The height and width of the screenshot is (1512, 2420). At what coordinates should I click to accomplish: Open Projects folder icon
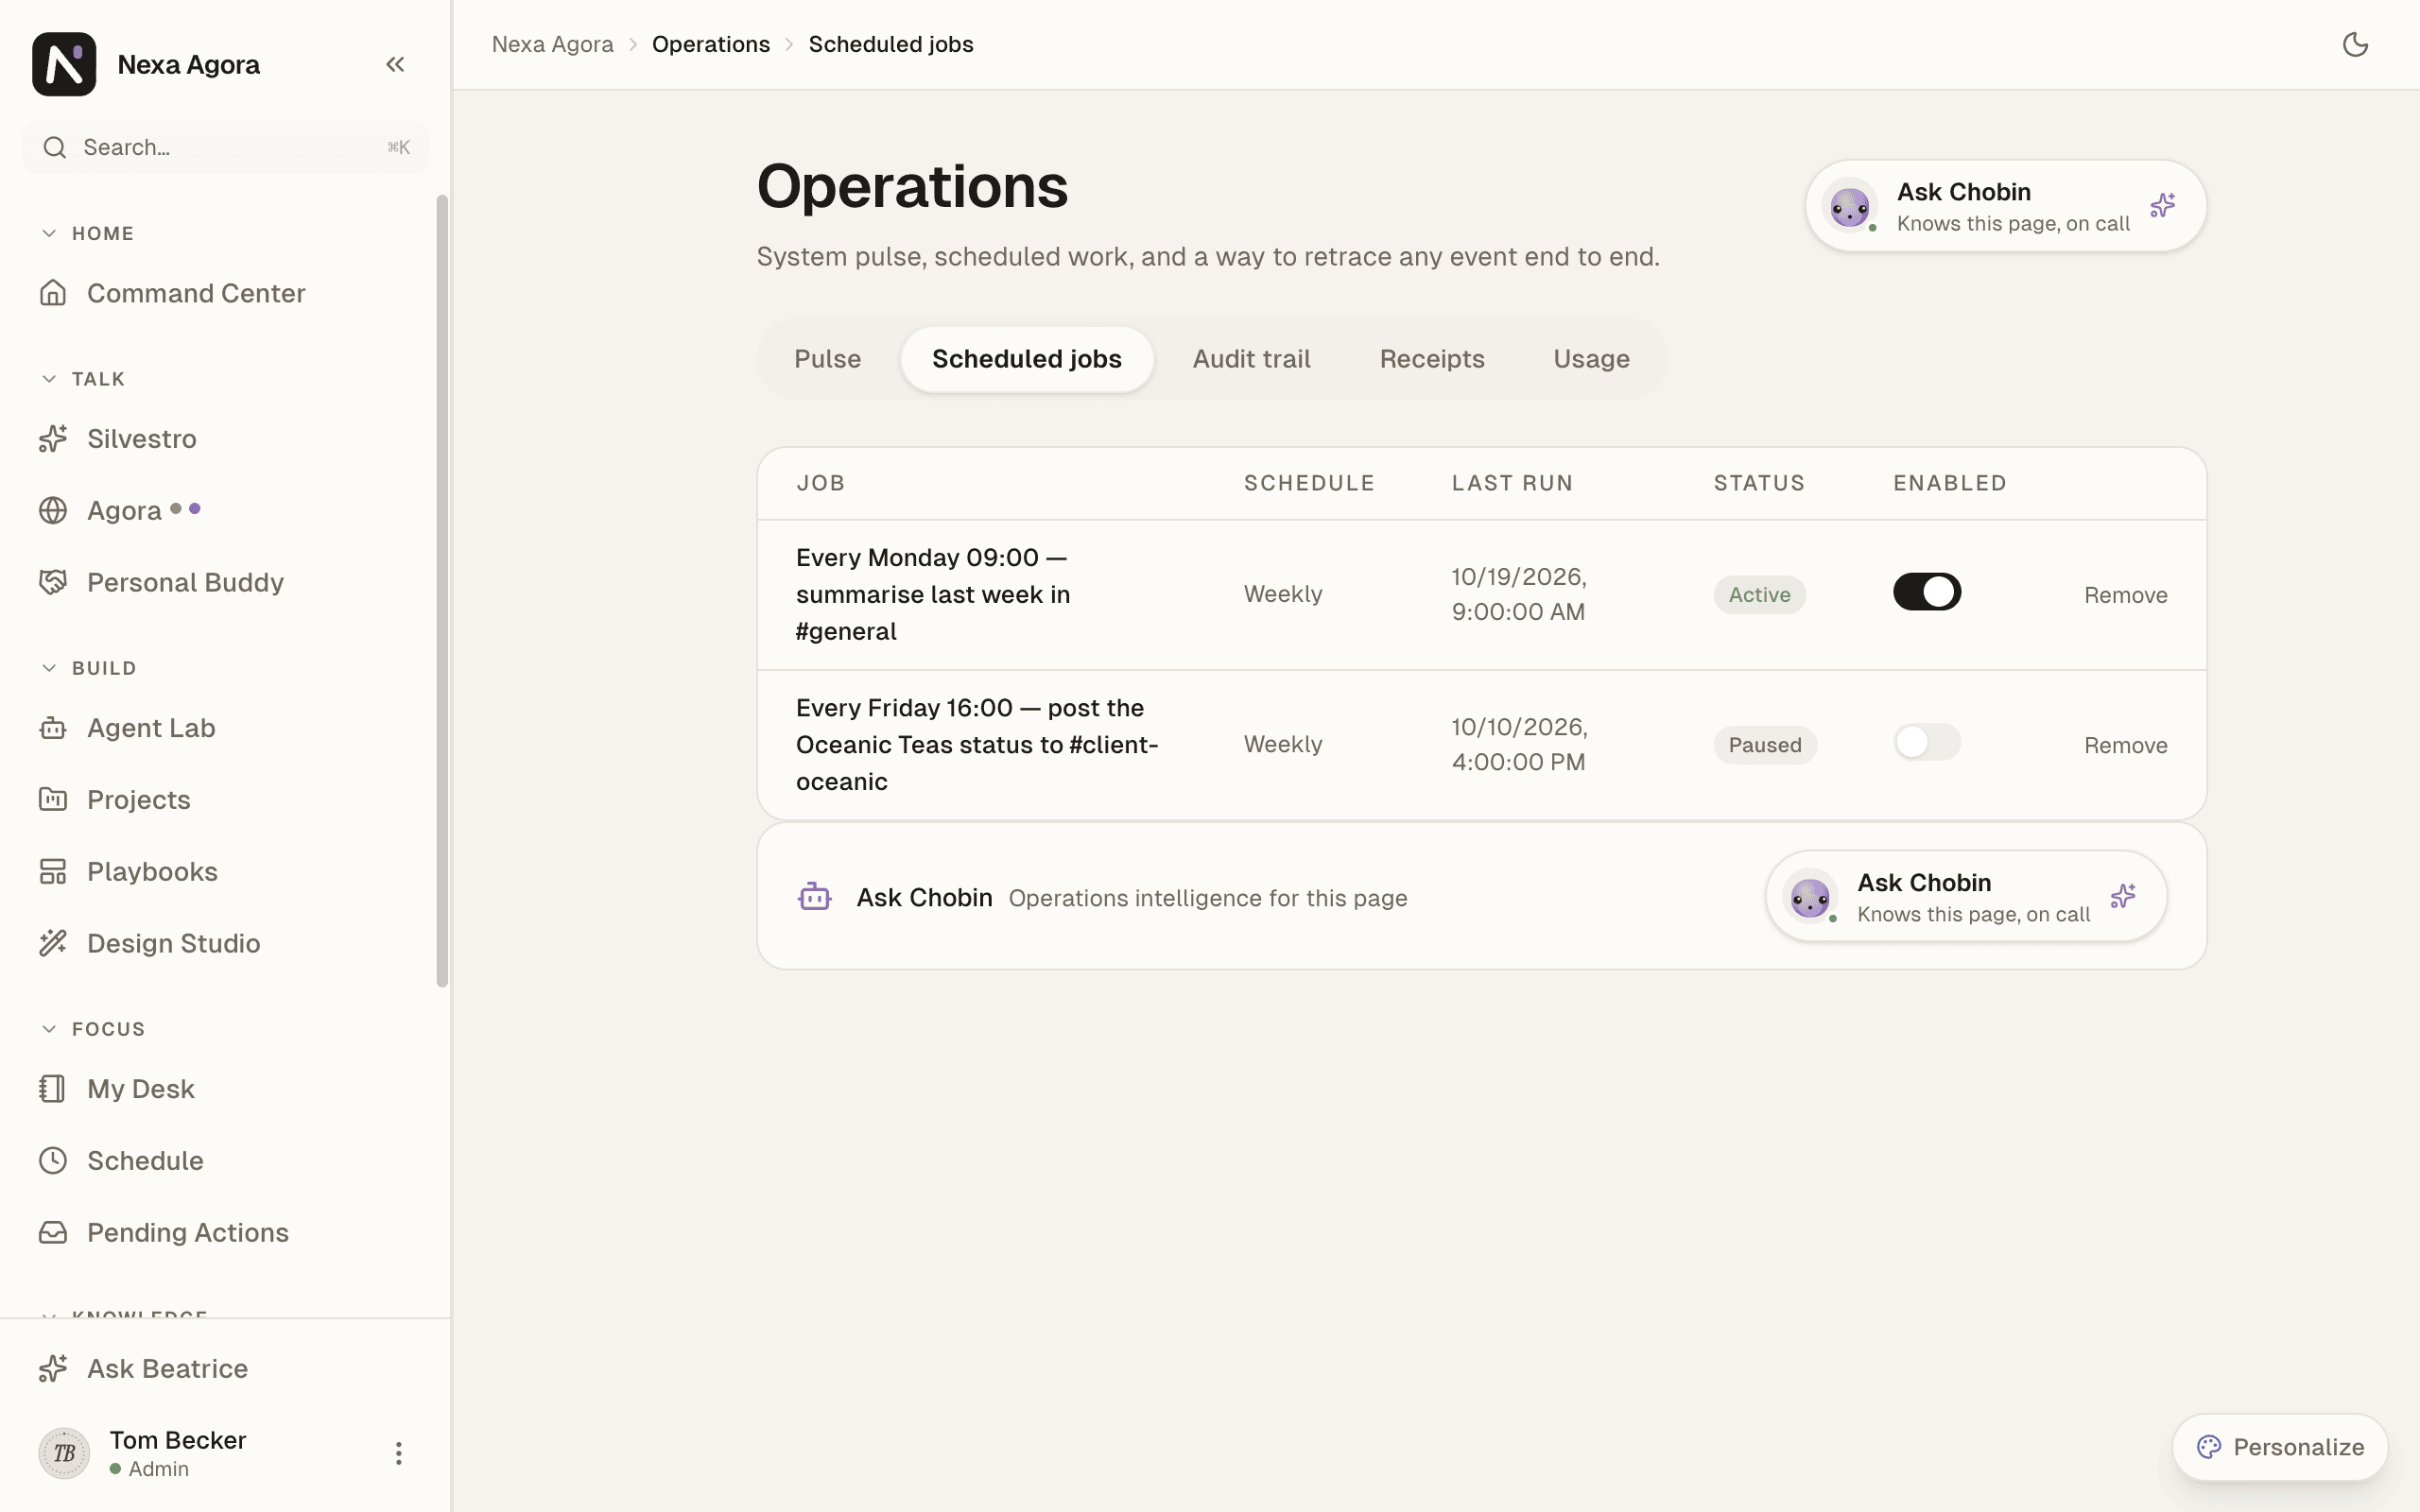coord(53,800)
